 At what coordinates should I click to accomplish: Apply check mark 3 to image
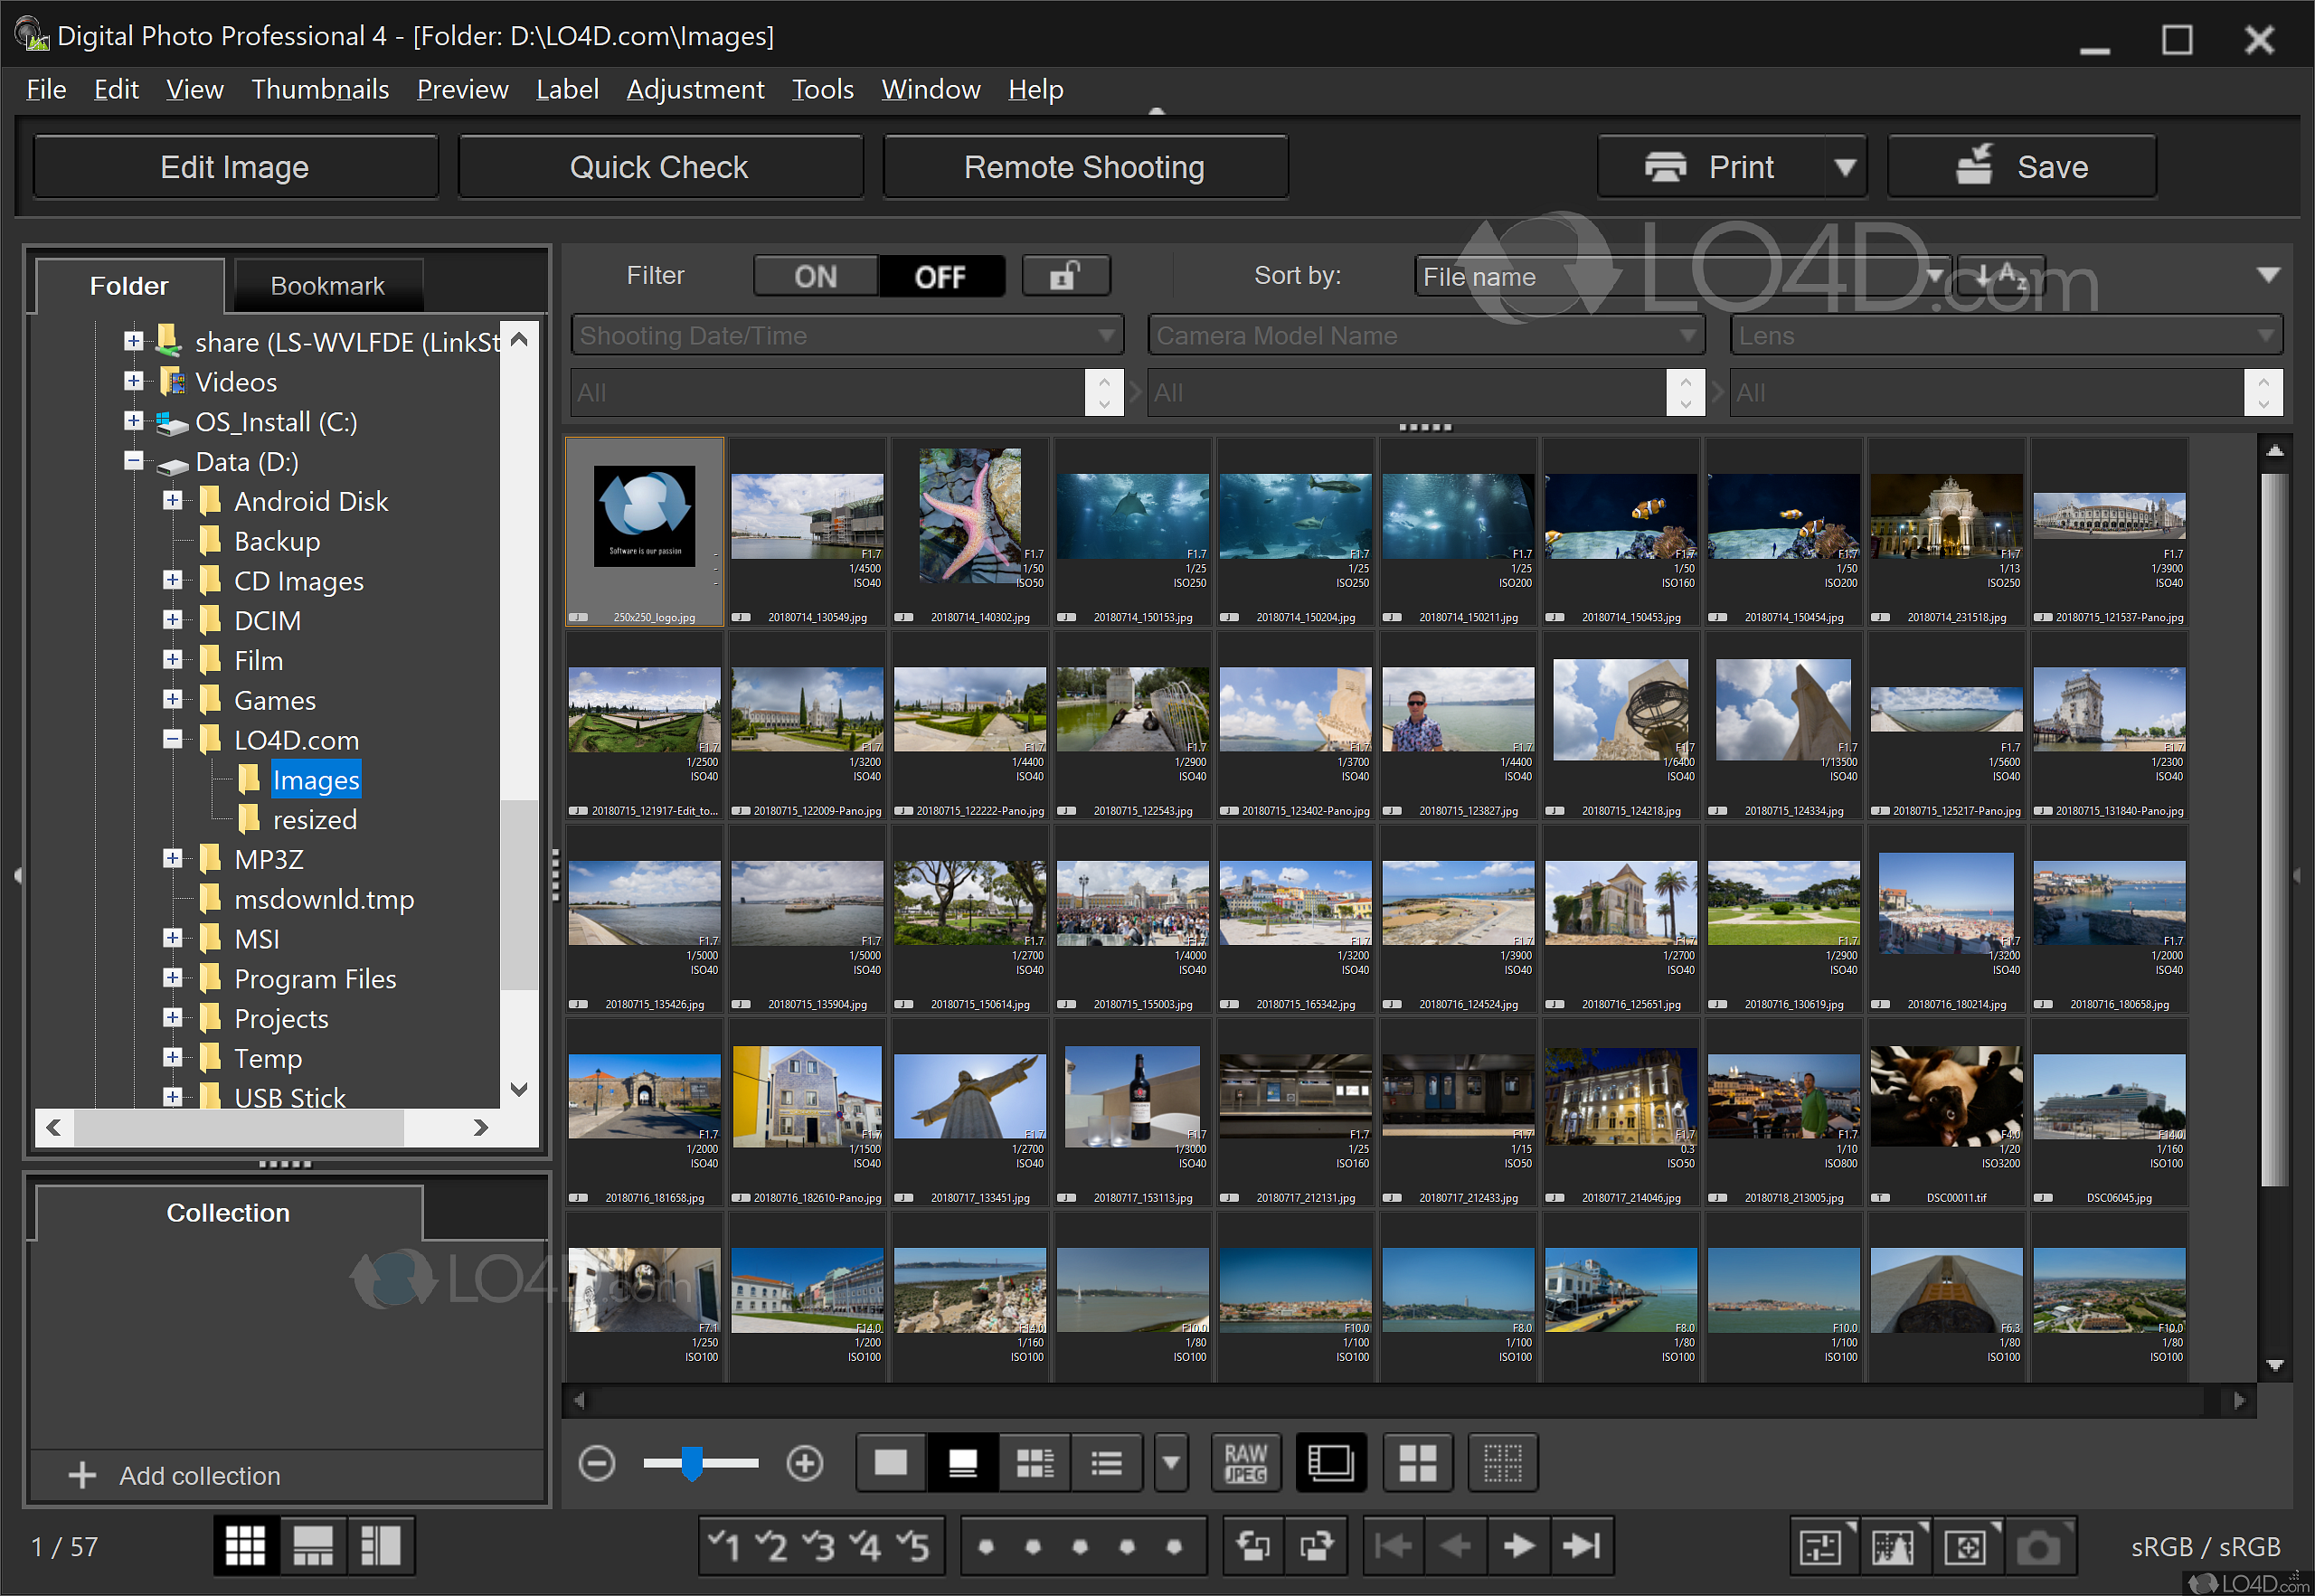818,1547
